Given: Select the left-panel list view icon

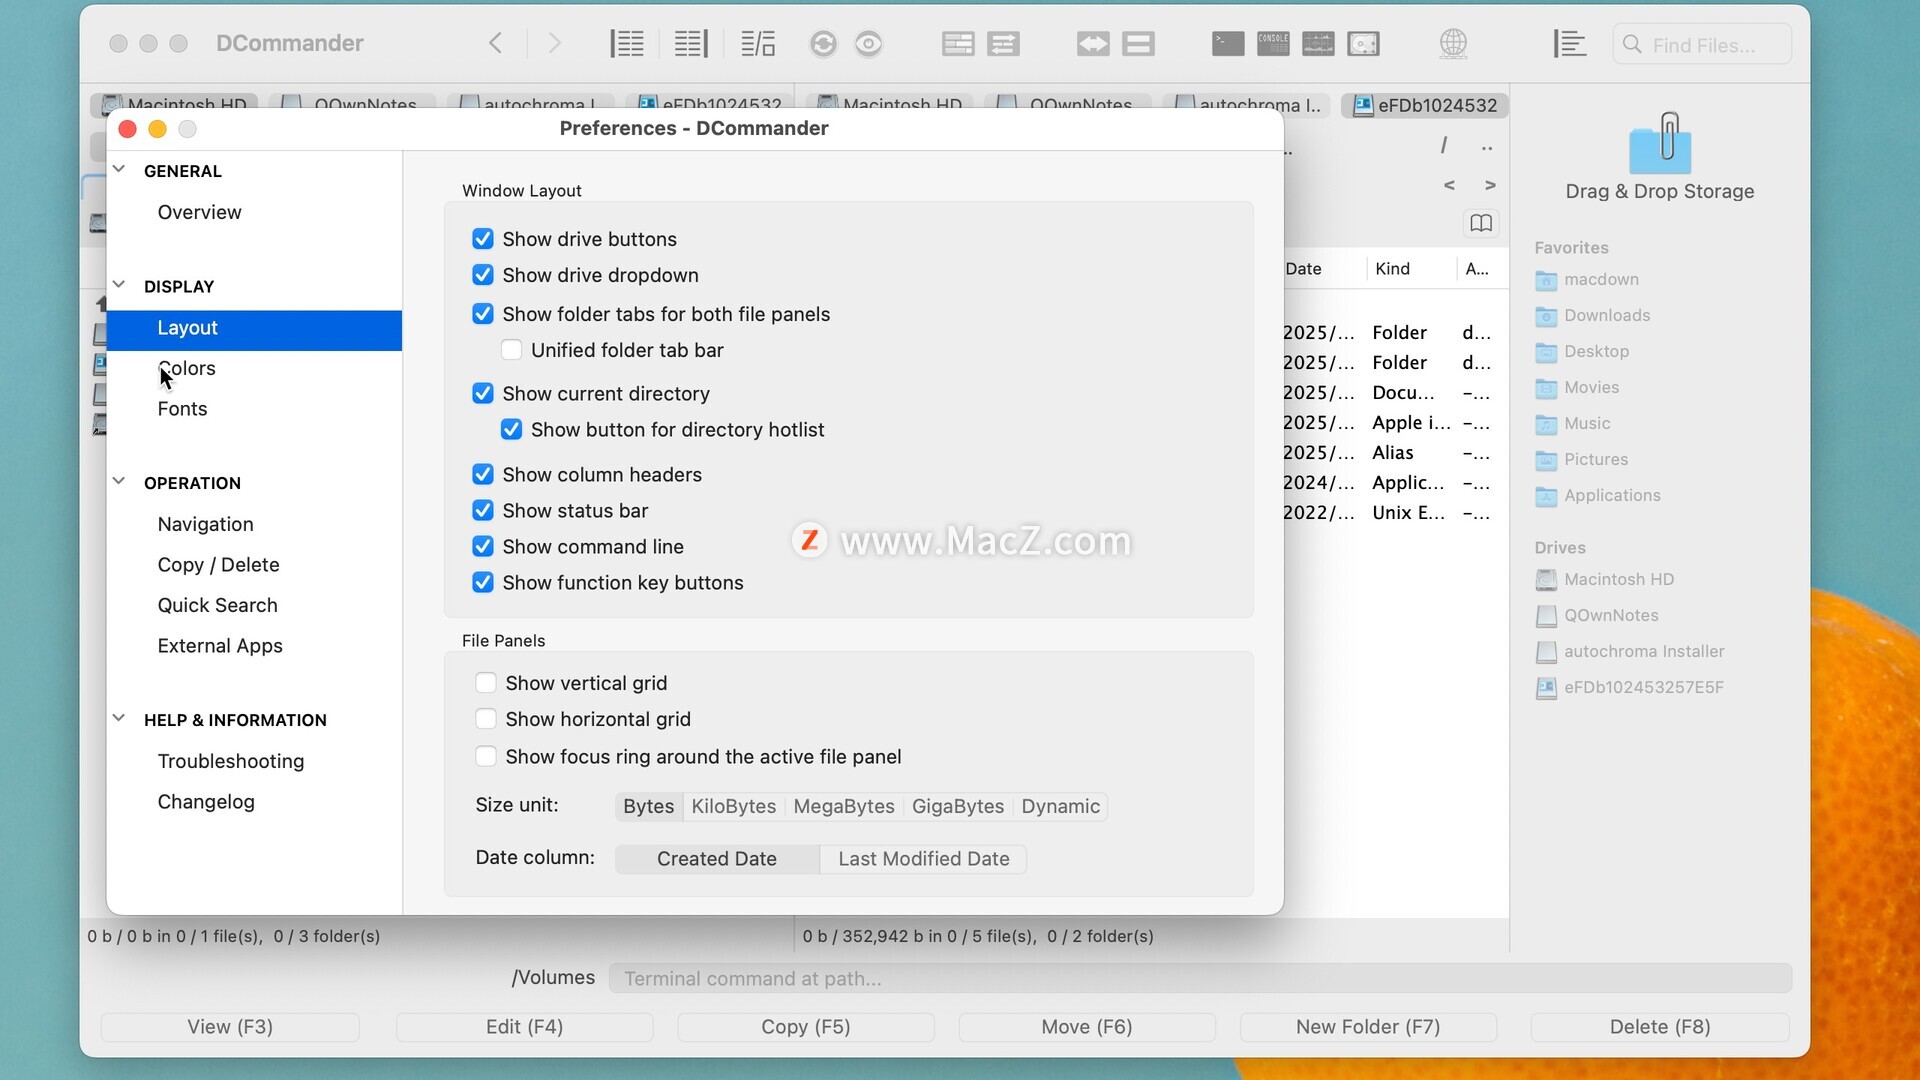Looking at the screenshot, I should [x=627, y=43].
